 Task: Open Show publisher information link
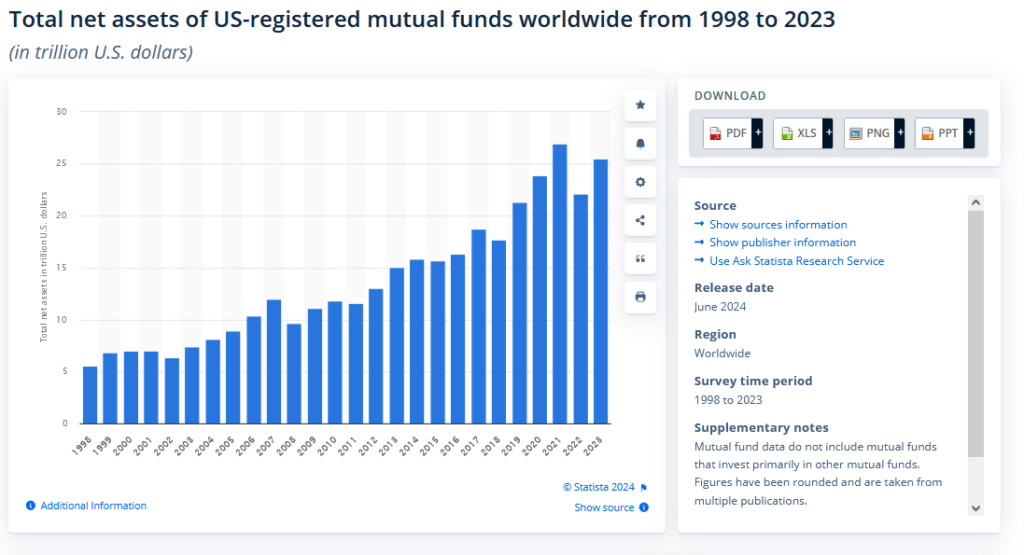782,242
